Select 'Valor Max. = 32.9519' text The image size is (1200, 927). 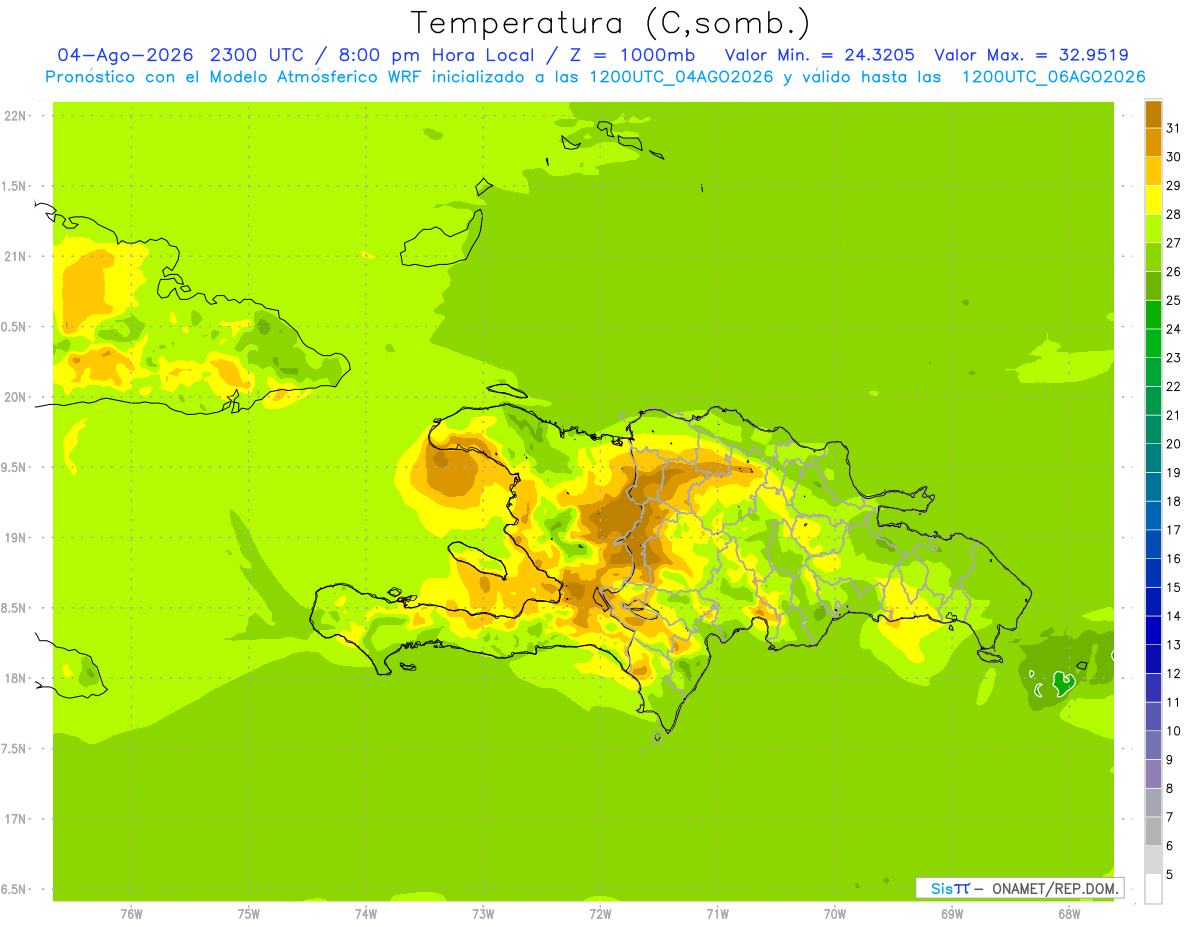tap(1031, 55)
